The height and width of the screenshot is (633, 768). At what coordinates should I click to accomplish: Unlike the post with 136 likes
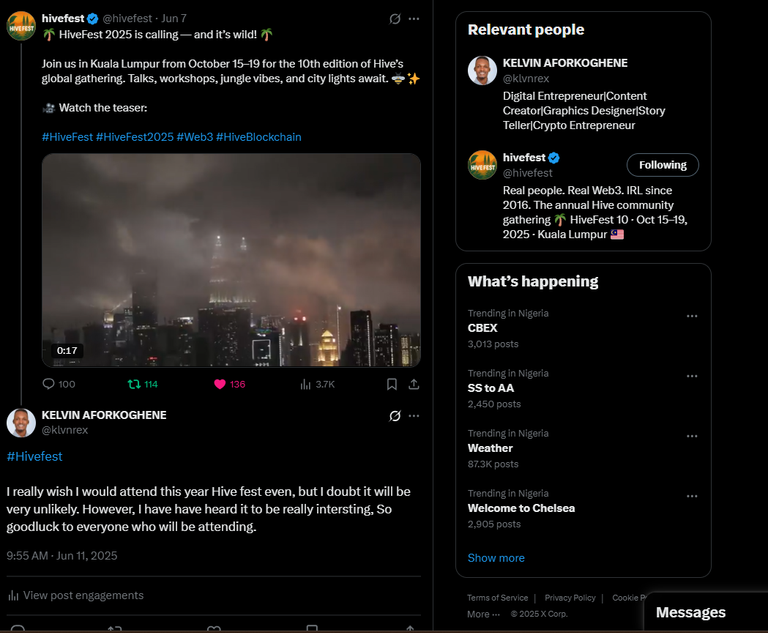(219, 384)
